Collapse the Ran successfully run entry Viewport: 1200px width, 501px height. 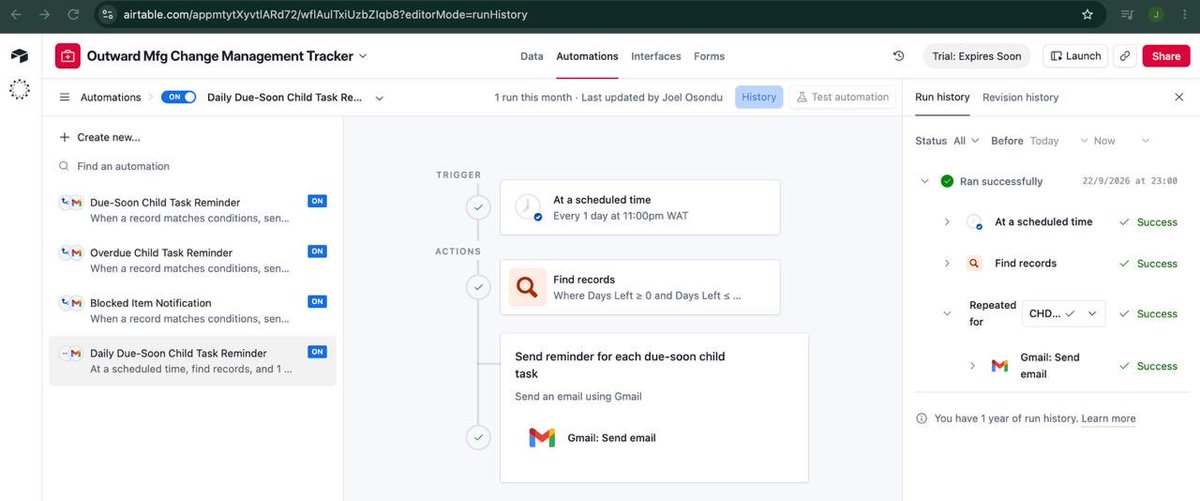(924, 181)
